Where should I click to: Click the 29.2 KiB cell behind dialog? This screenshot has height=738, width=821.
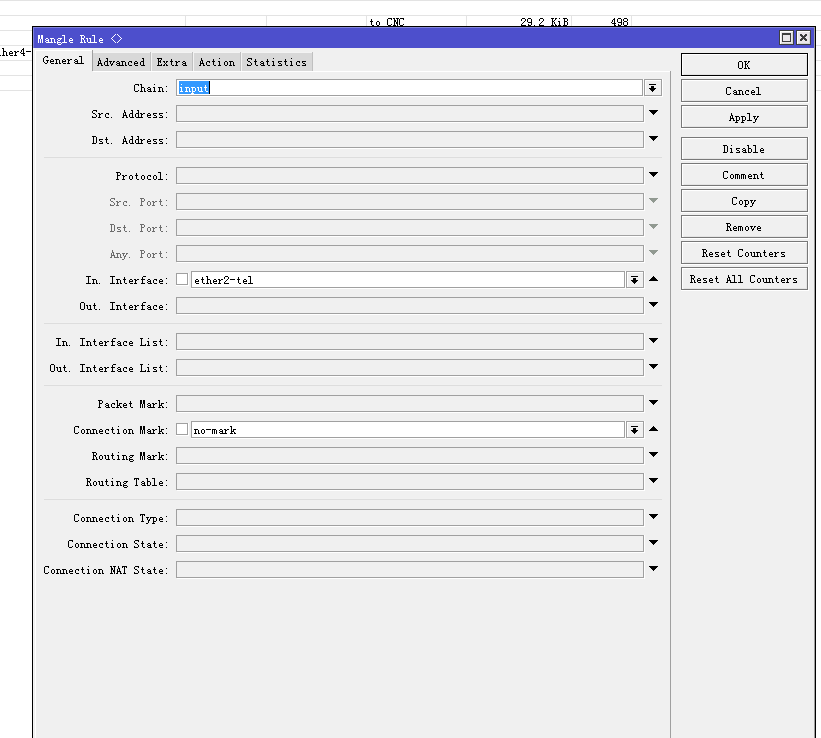[x=544, y=22]
